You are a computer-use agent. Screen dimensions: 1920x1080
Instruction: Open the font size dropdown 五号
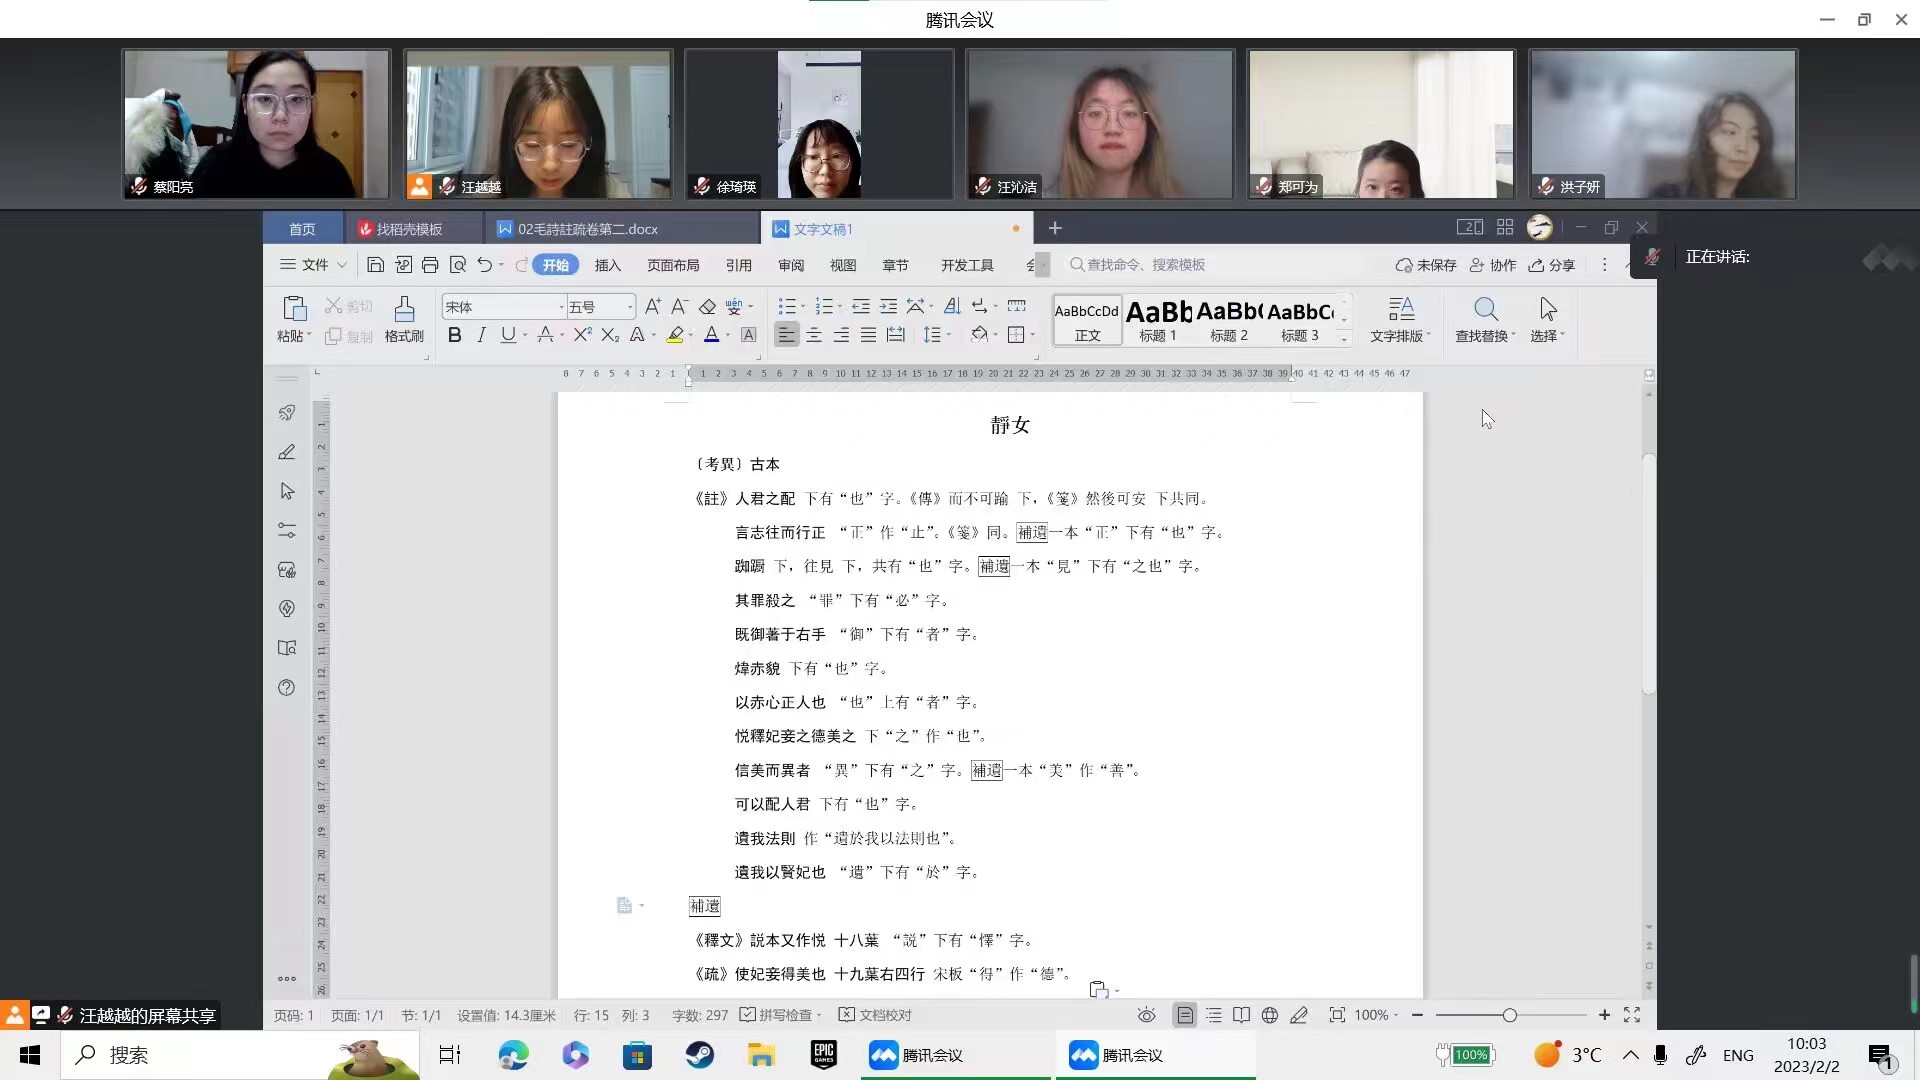pos(629,307)
